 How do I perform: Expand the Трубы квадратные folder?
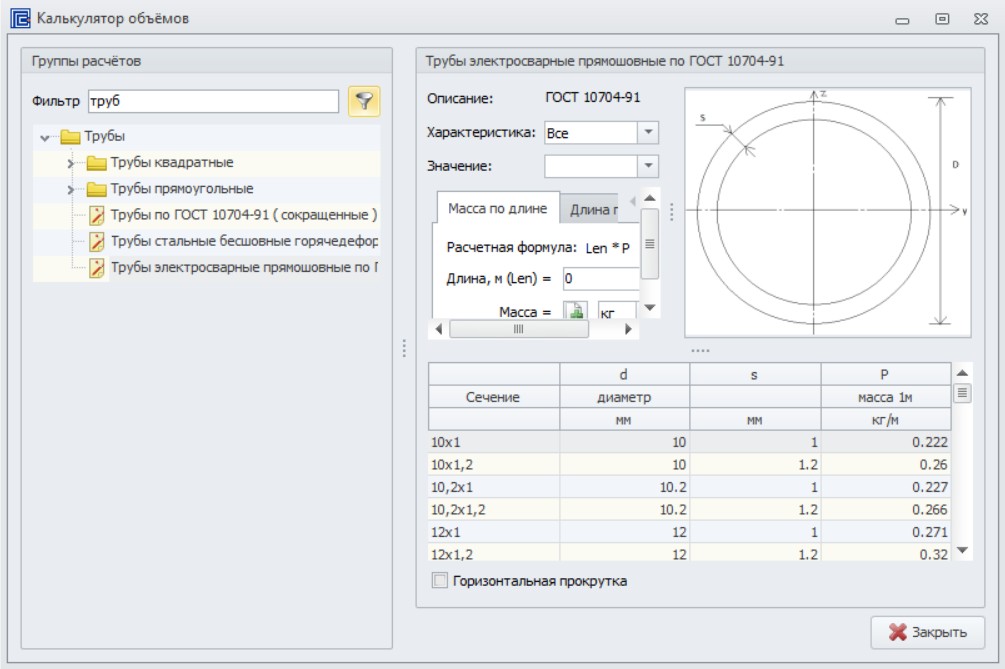(x=71, y=163)
